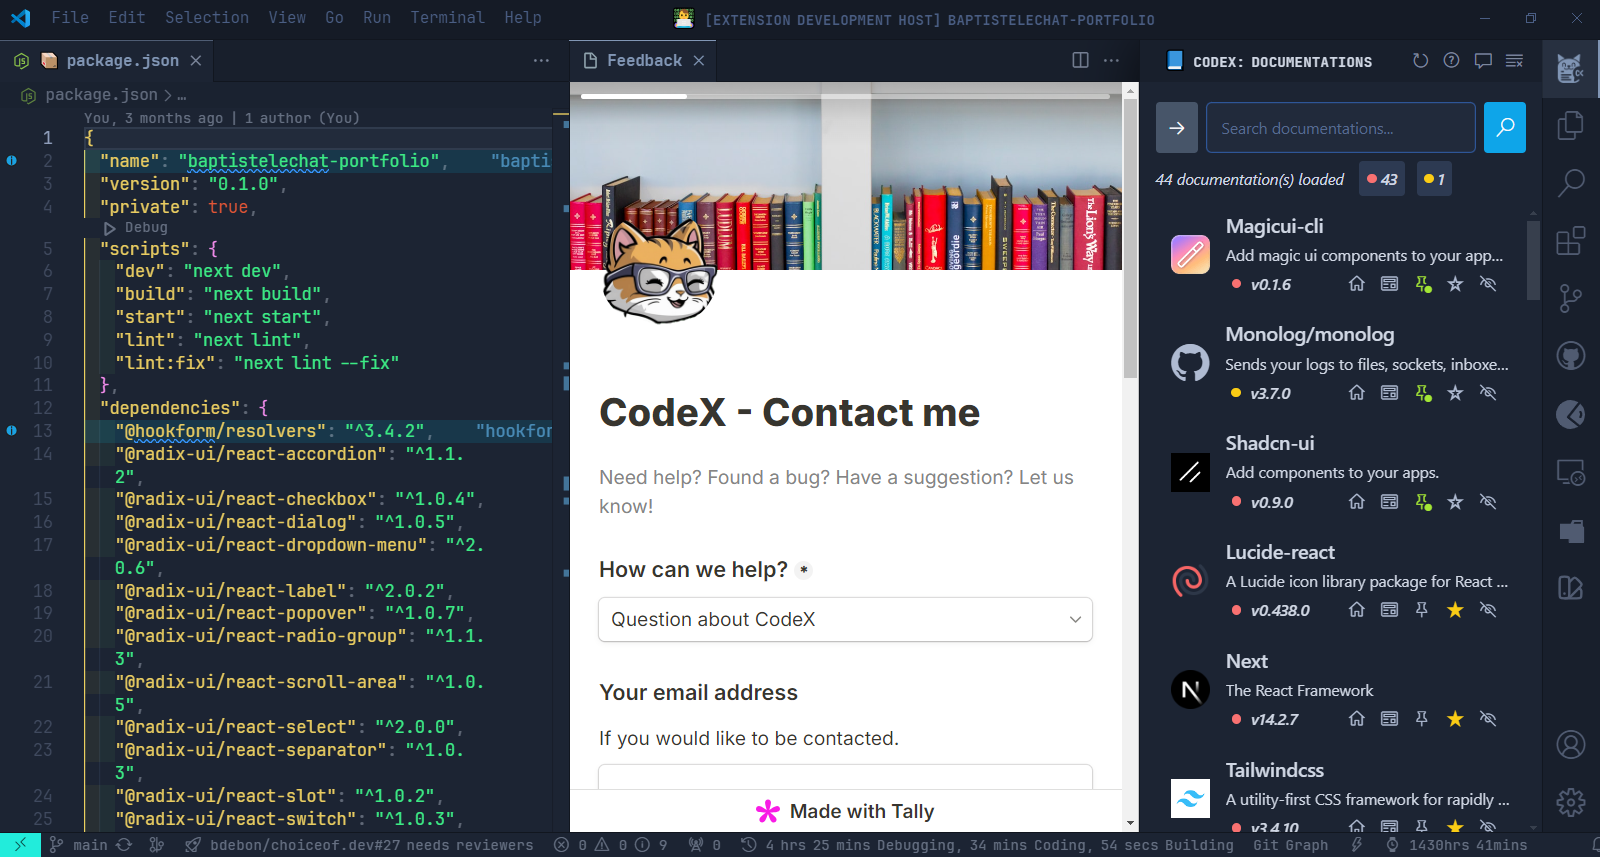Open Magicui-cli homepage via home icon

coord(1356,284)
